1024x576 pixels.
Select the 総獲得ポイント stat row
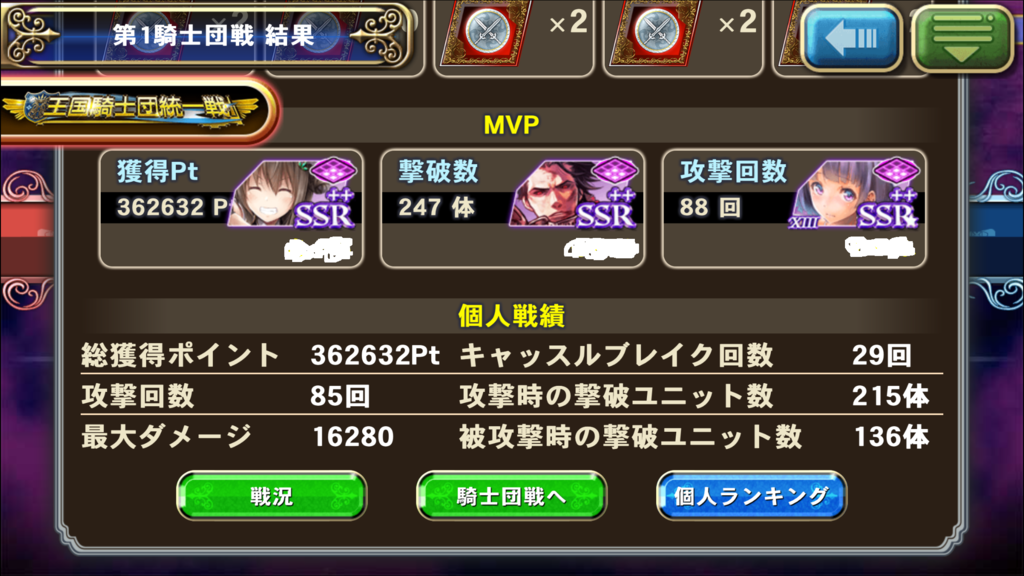[261, 355]
